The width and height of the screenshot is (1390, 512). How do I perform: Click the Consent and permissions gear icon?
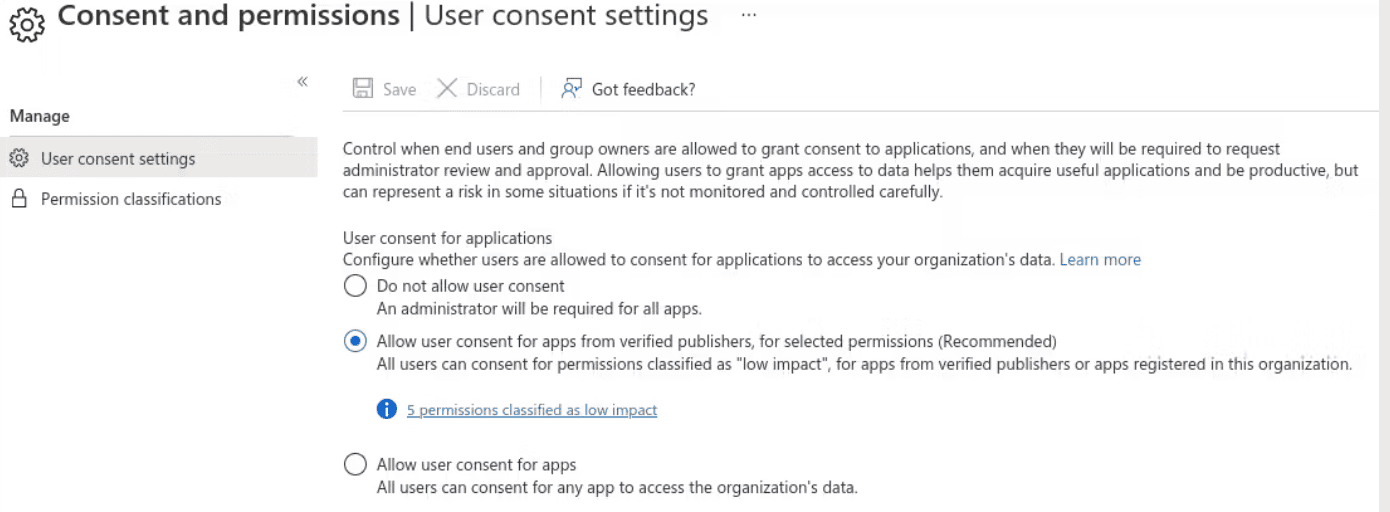point(27,23)
